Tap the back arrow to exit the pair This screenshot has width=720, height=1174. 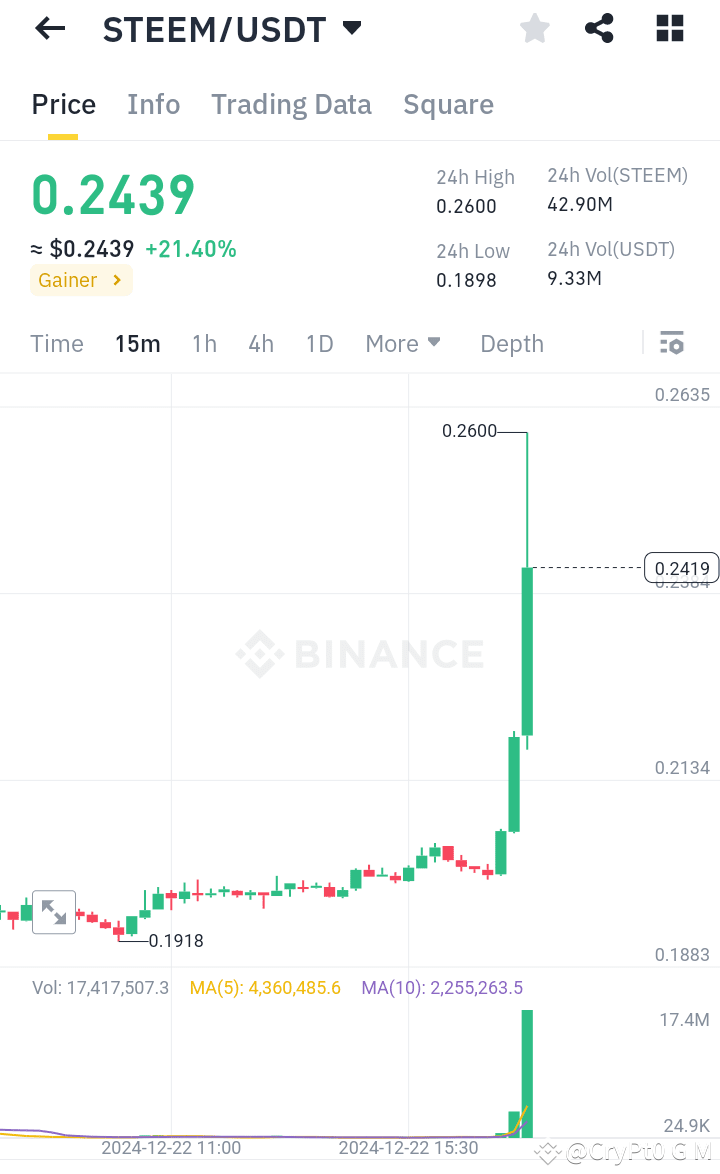[x=48, y=28]
